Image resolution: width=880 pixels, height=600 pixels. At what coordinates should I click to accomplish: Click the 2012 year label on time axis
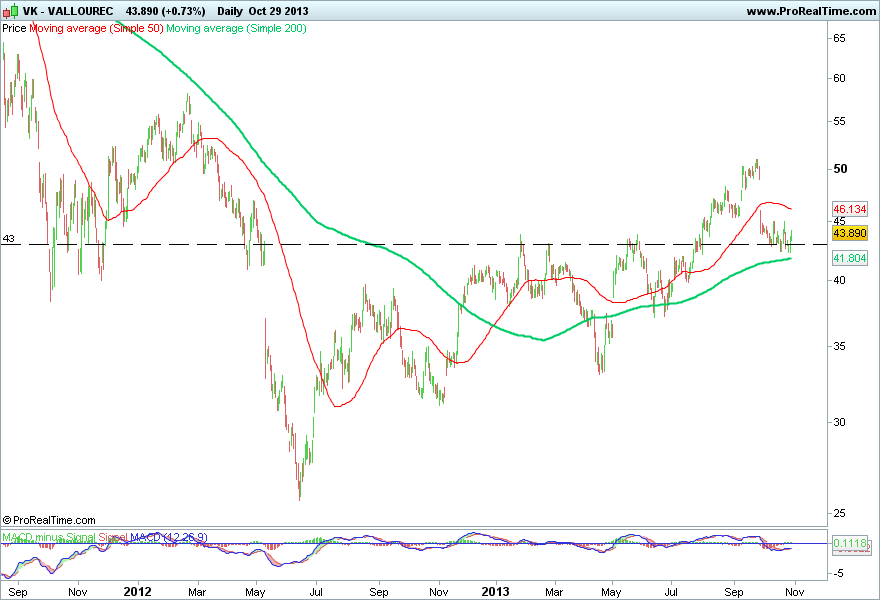pyautogui.click(x=138, y=592)
